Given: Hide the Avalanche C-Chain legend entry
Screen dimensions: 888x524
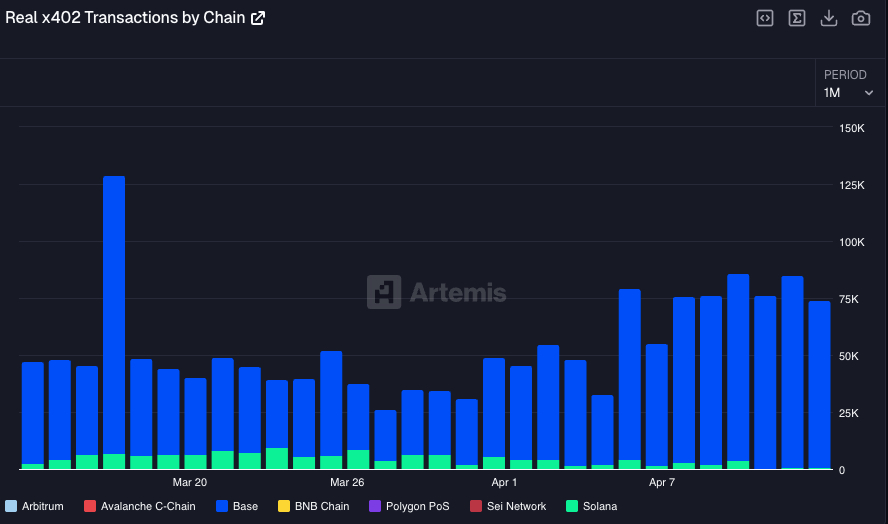Looking at the screenshot, I should pos(139,506).
